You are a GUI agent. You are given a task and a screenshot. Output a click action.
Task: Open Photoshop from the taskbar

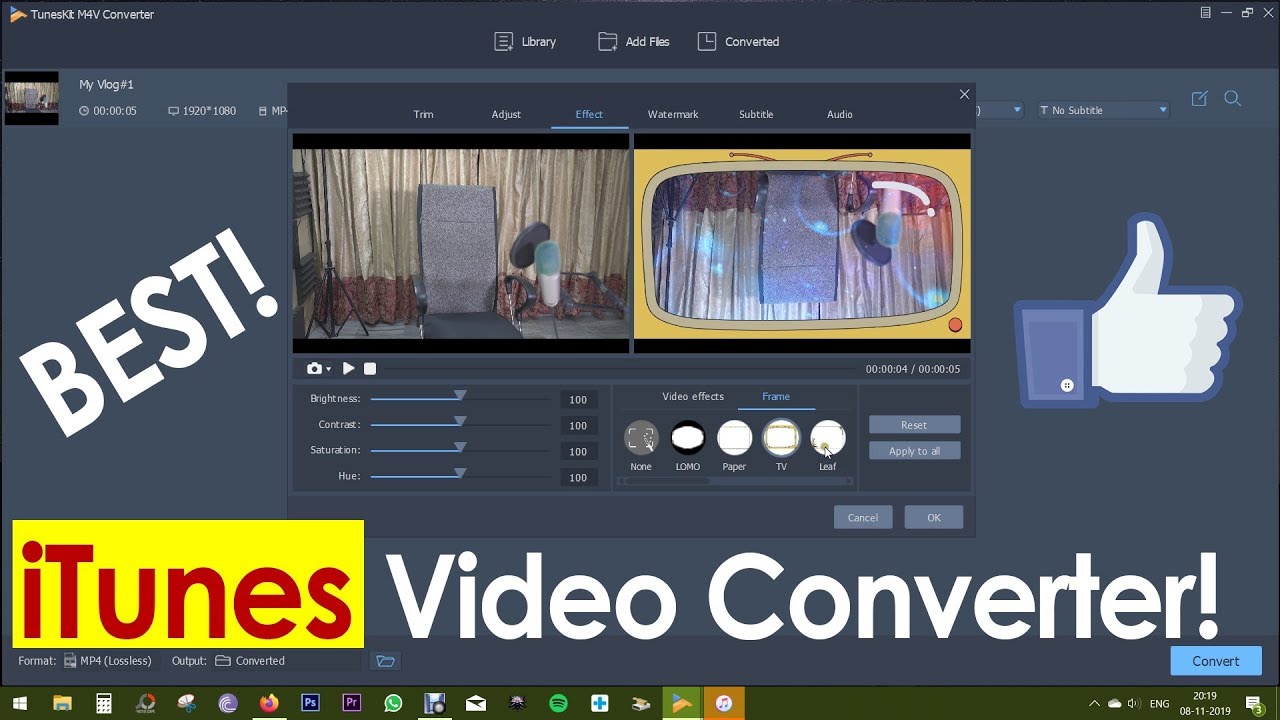310,704
